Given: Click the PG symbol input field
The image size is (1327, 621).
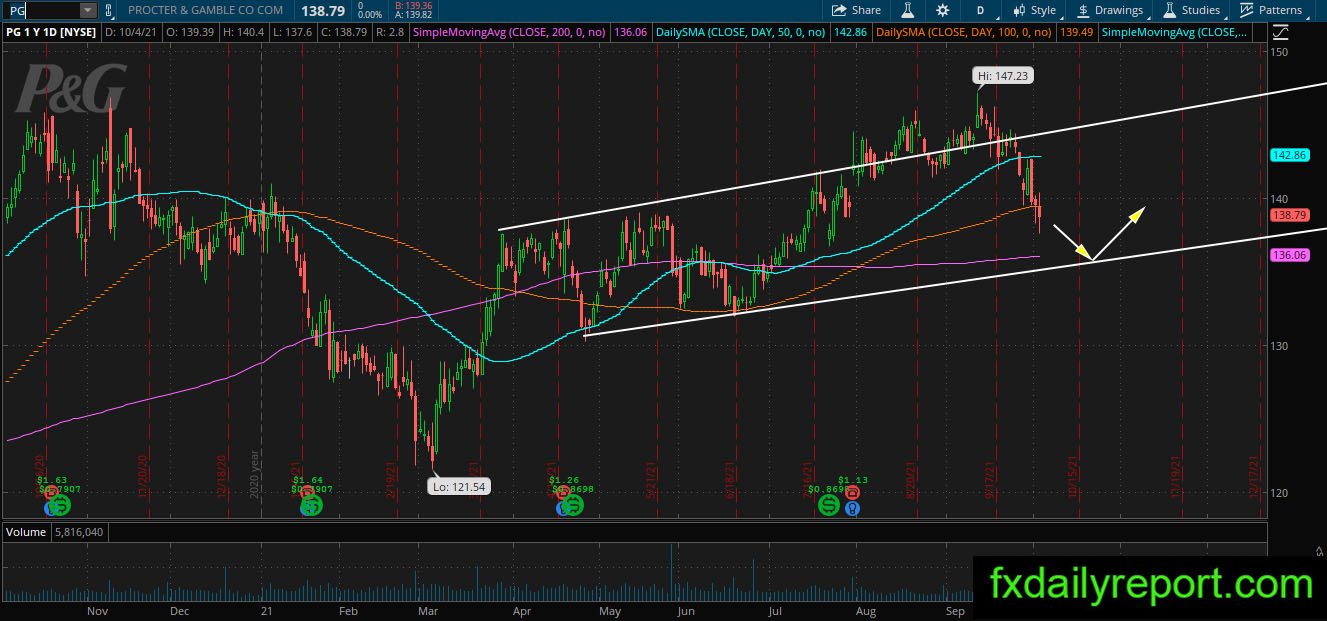Looking at the screenshot, I should click(x=41, y=10).
